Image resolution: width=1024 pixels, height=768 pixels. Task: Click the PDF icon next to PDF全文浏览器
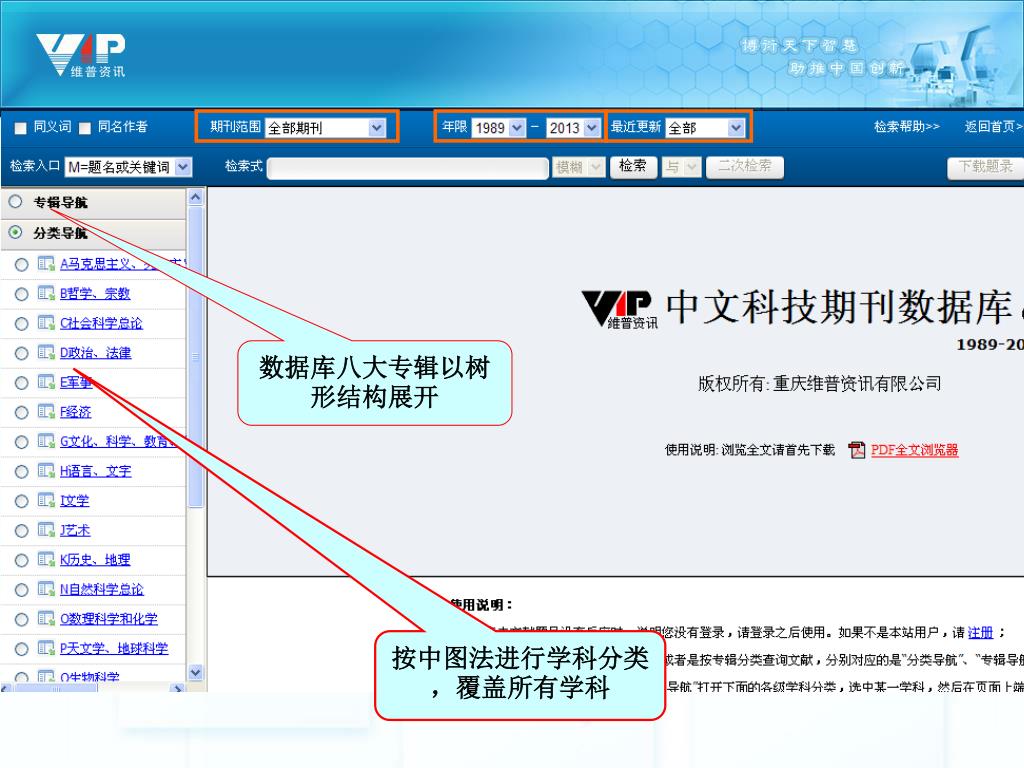point(856,450)
